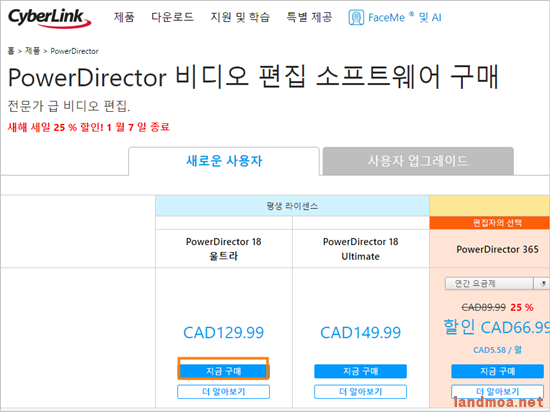
Task: Buy PowerDirector 18 울트라 with 지금 구매
Action: click(x=223, y=371)
